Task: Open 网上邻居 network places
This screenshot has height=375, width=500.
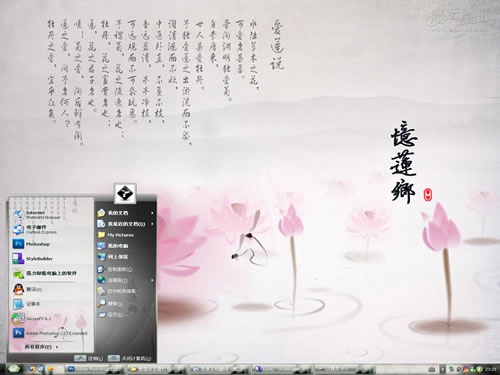Action: tap(126, 257)
